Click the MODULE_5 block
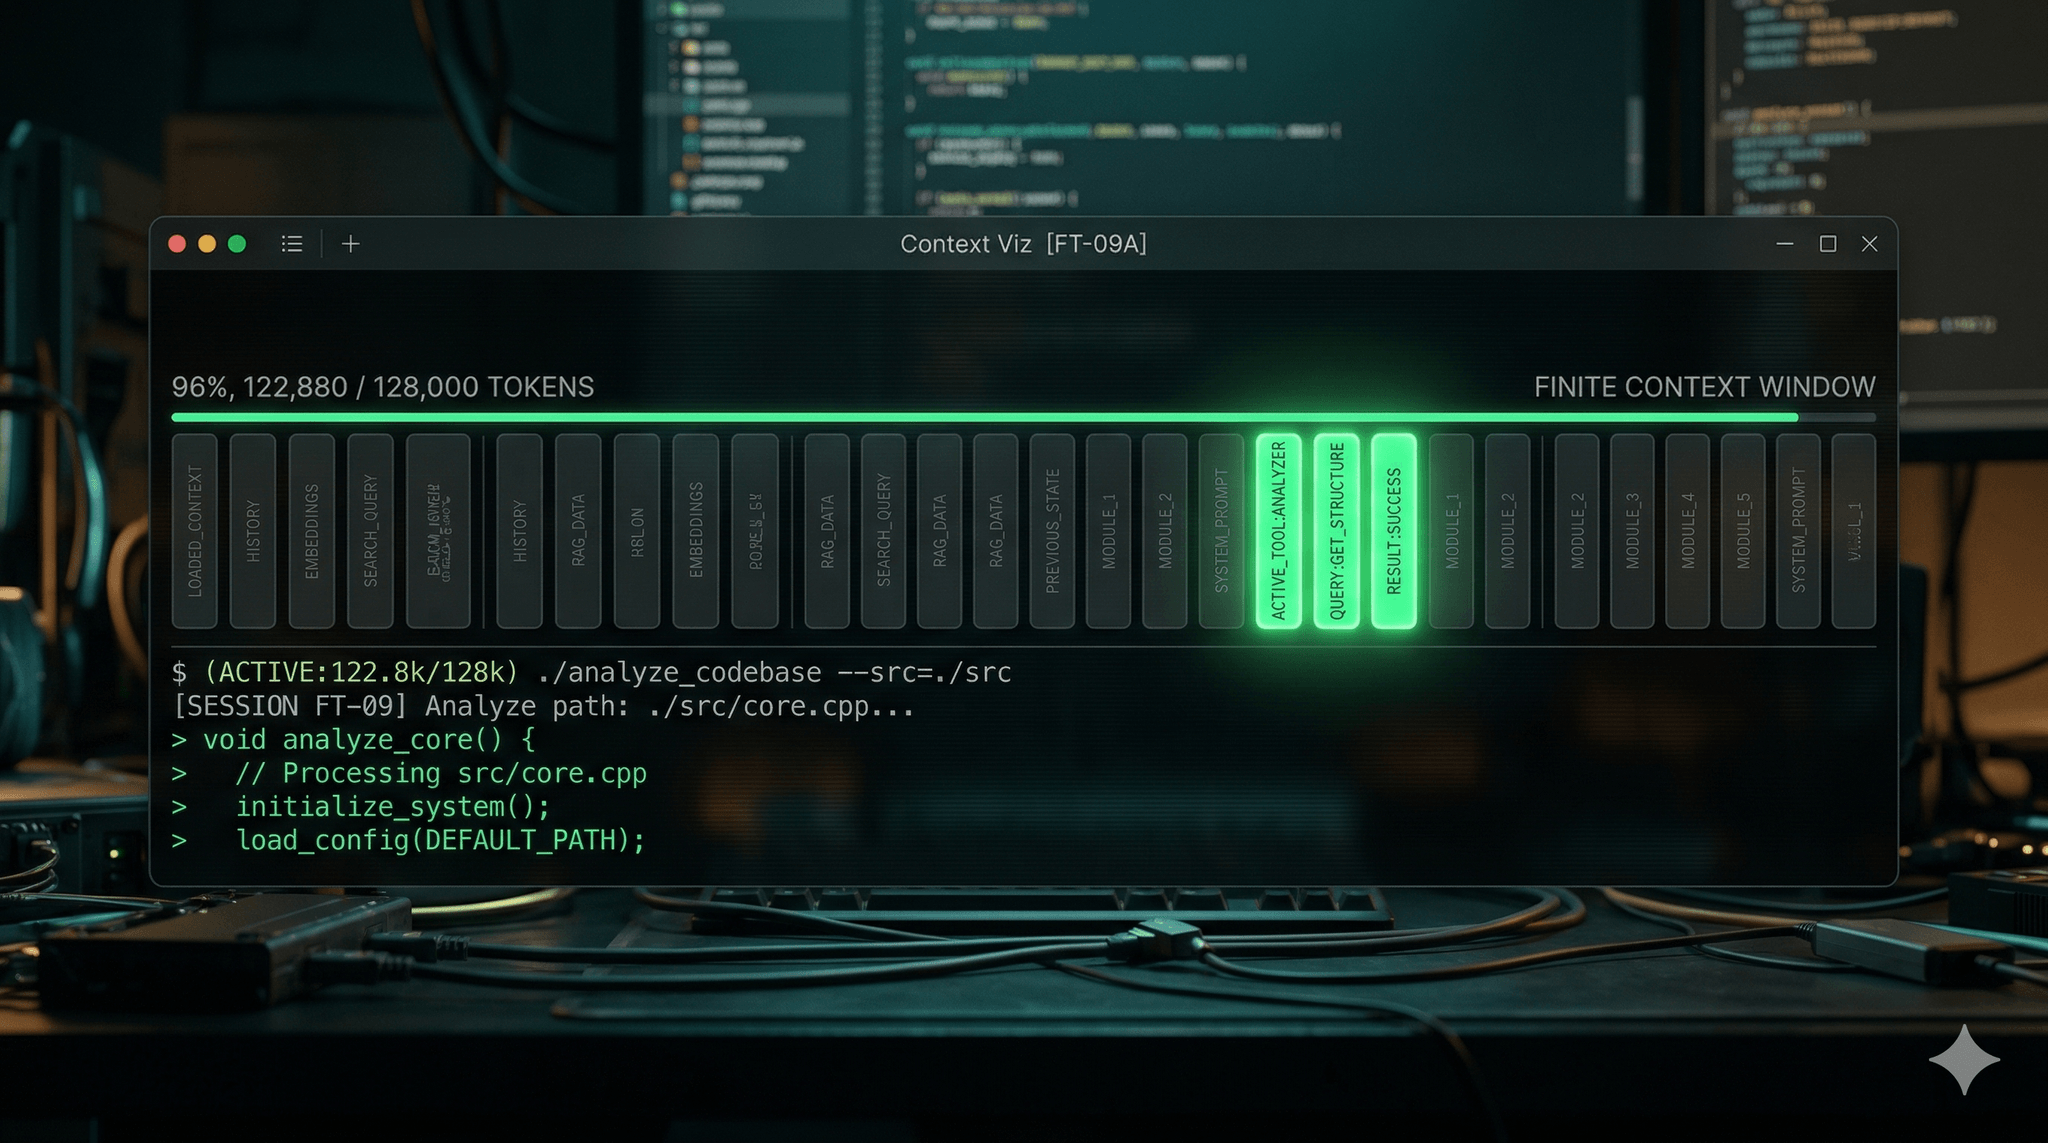The height and width of the screenshot is (1143, 2048). pos(1743,531)
